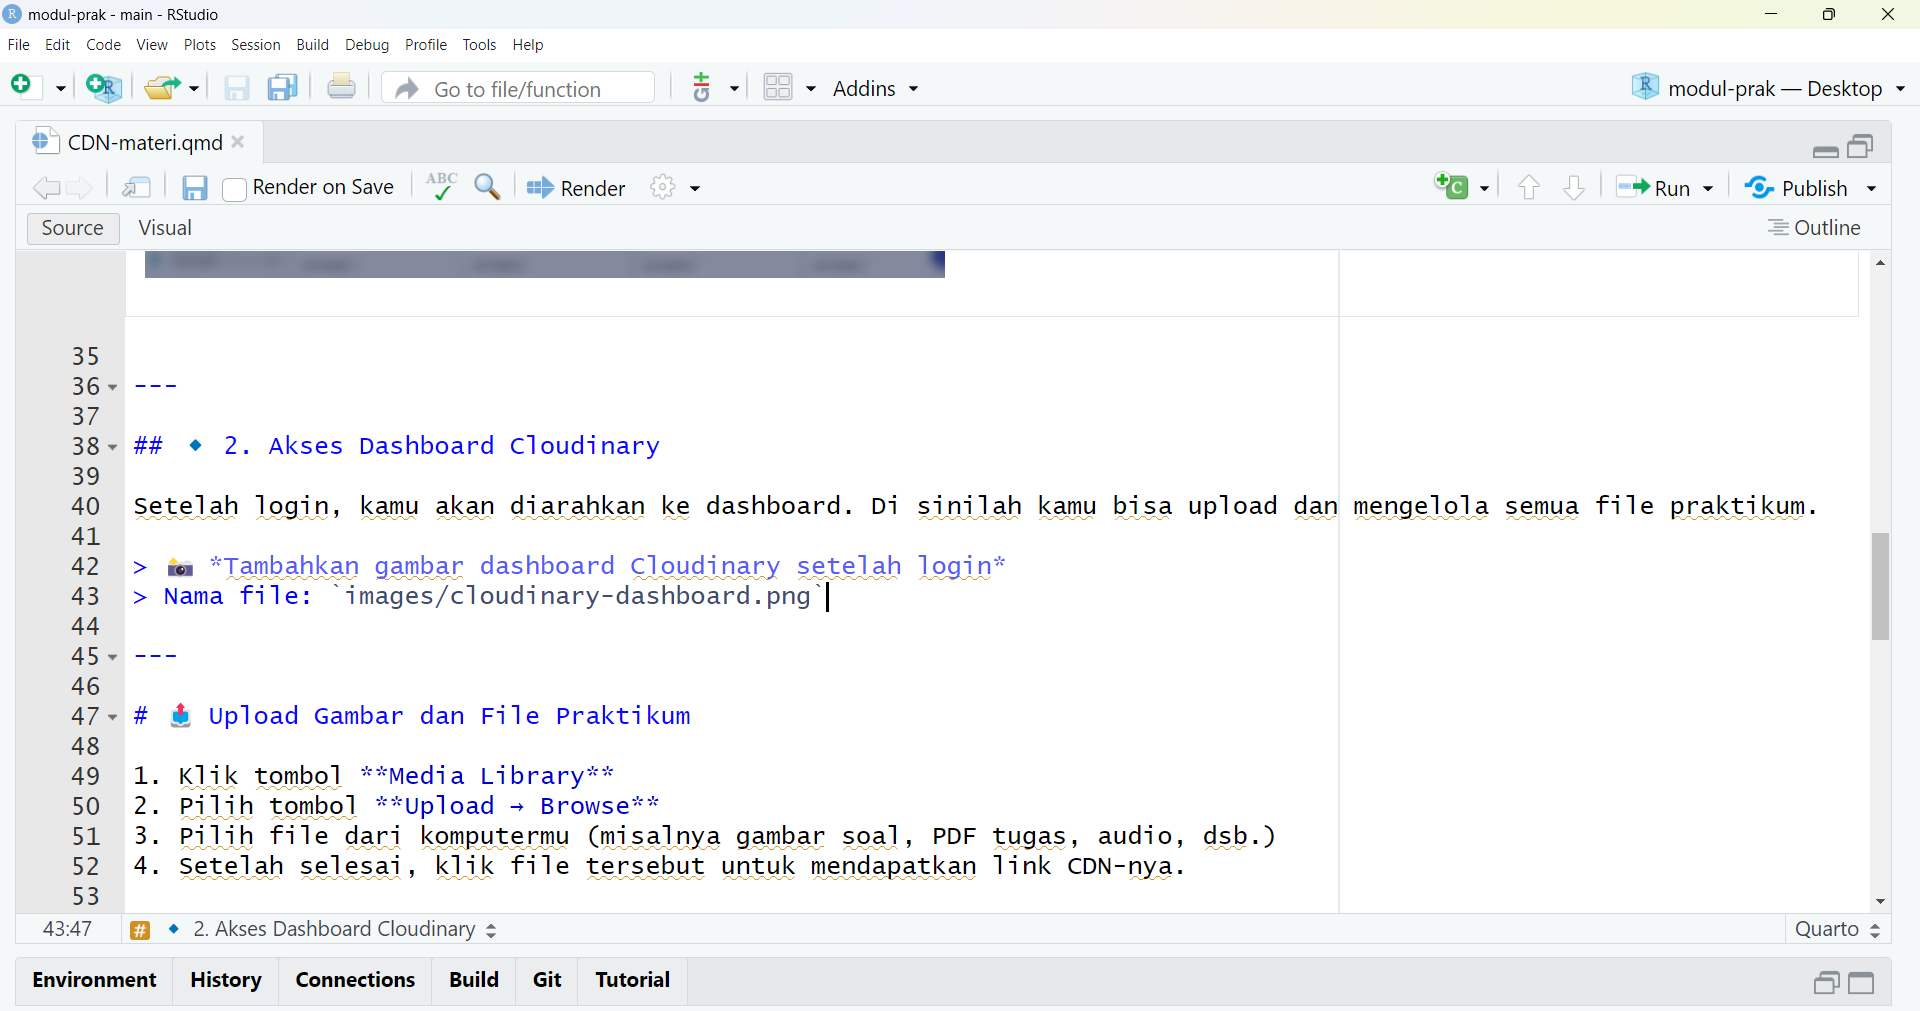
Task: Switch to Source editor mode
Action: pyautogui.click(x=73, y=228)
